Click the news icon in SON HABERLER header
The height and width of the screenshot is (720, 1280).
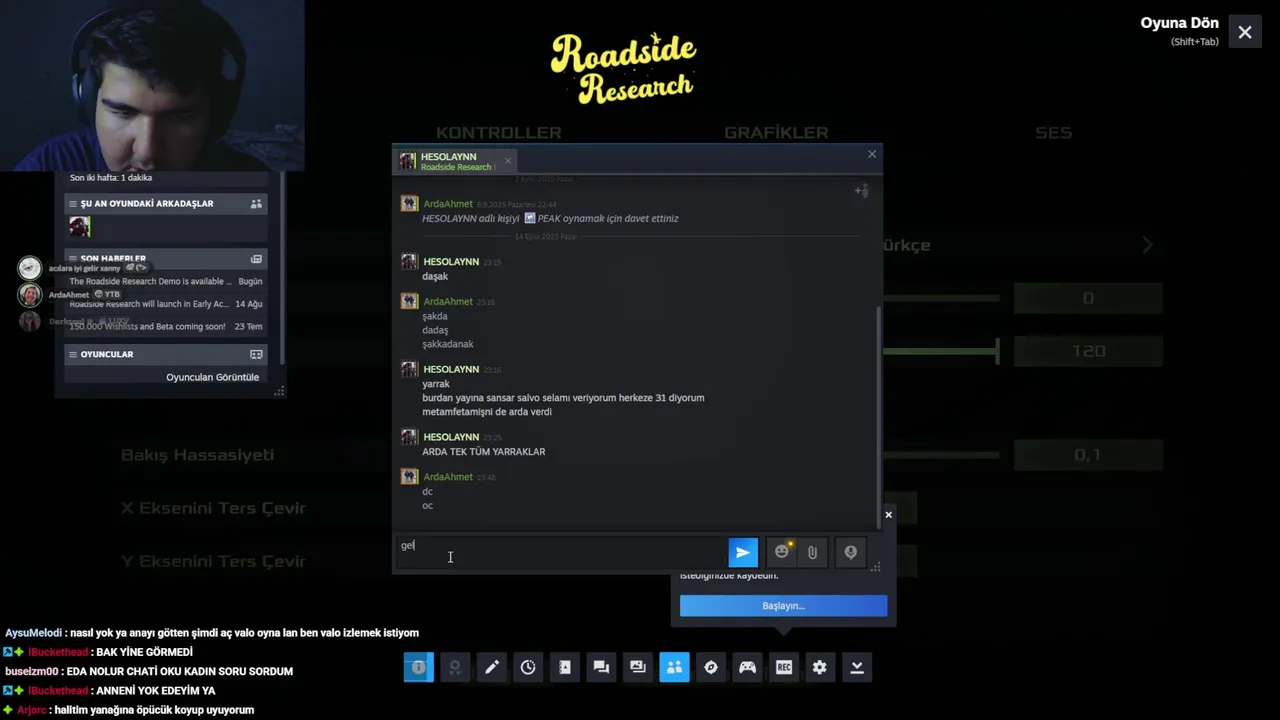(256, 259)
